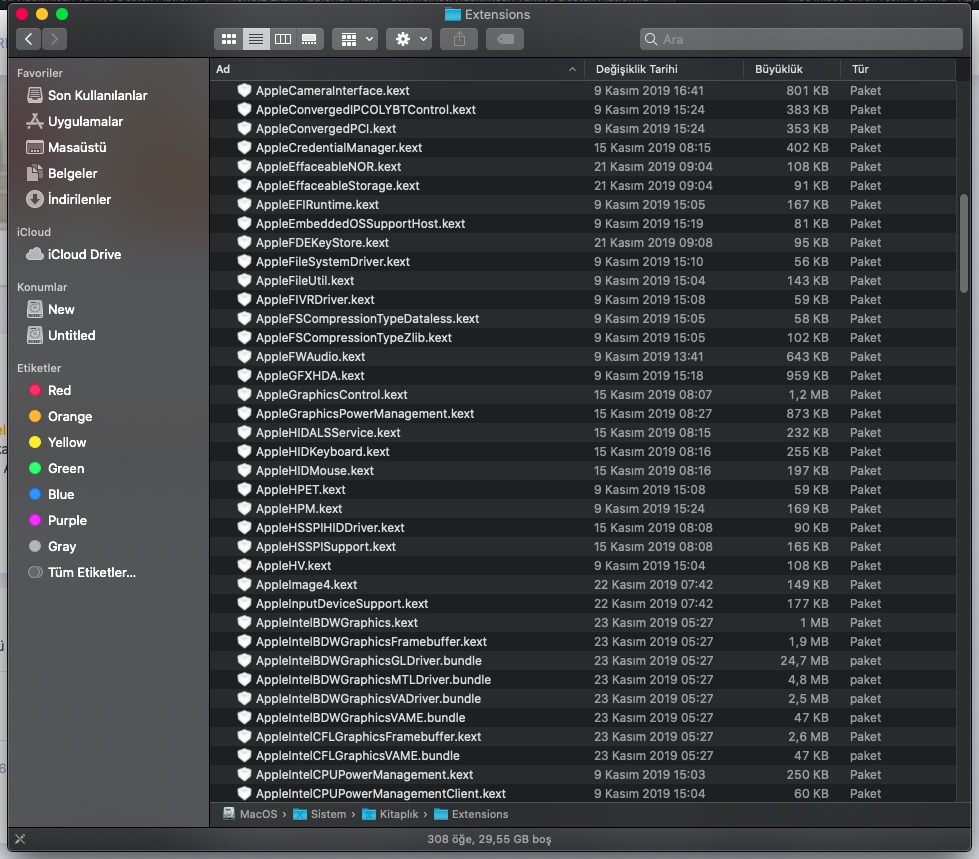Open the gear action menu

410,39
